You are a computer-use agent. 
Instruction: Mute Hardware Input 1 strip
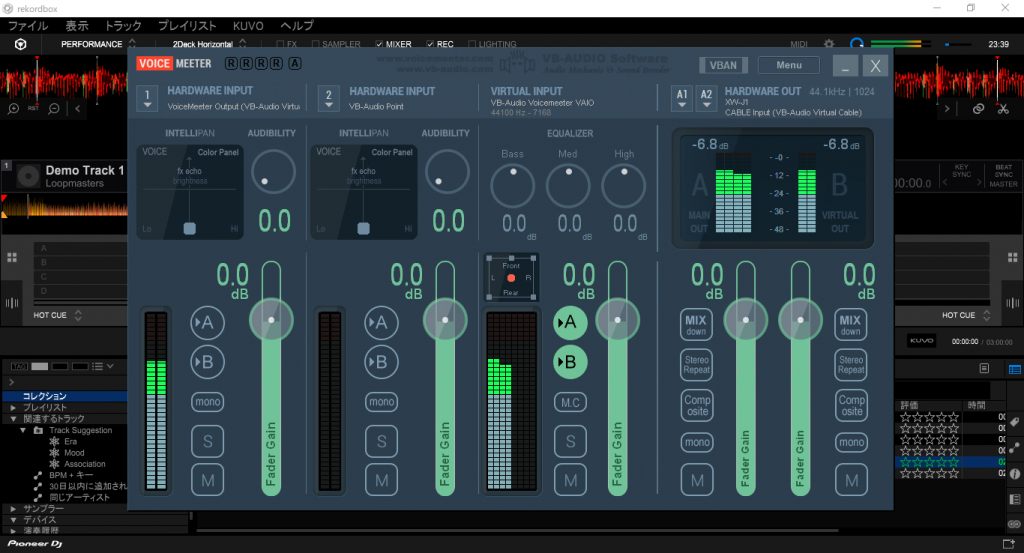pos(208,481)
